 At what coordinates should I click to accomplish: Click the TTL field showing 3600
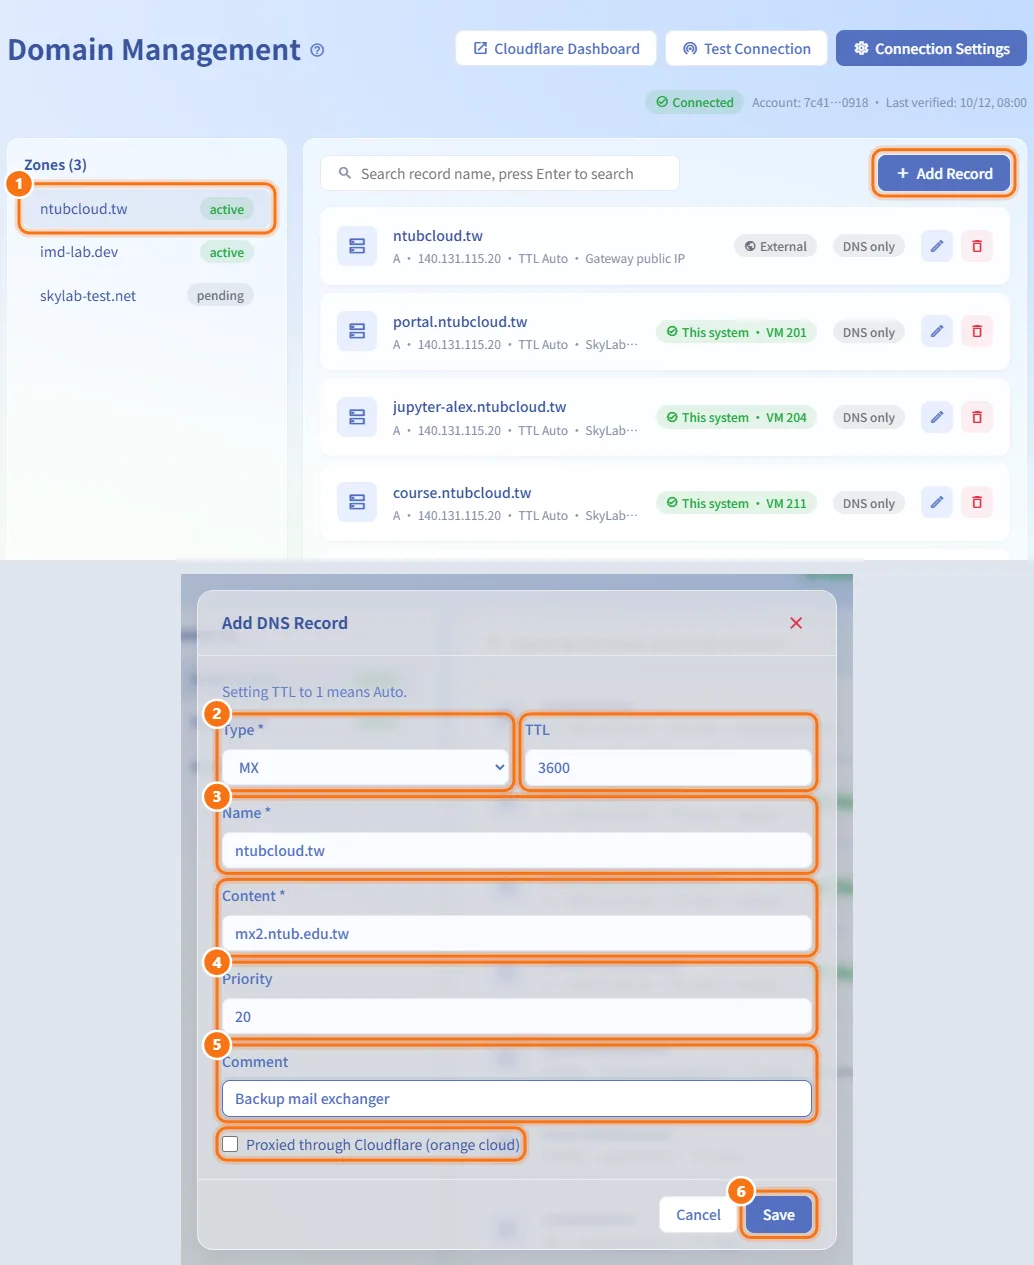668,767
